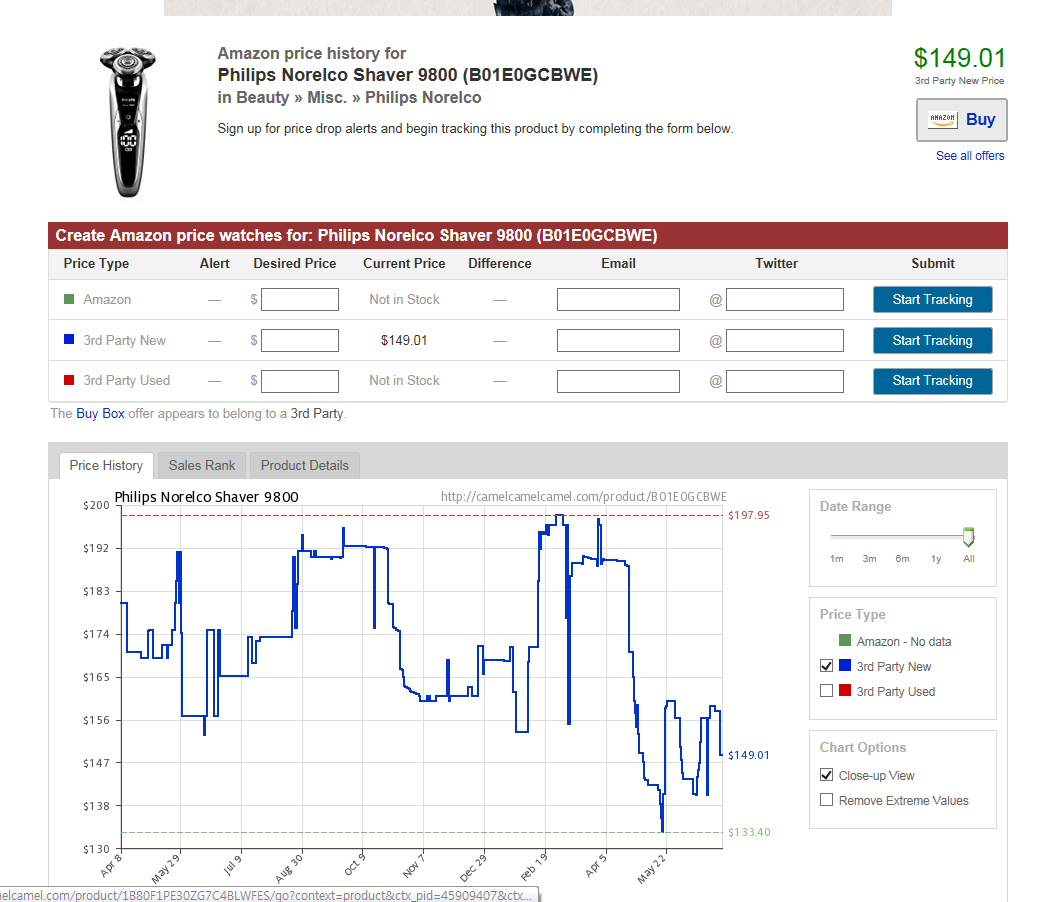Disable the Close-up View checkbox

pos(826,776)
